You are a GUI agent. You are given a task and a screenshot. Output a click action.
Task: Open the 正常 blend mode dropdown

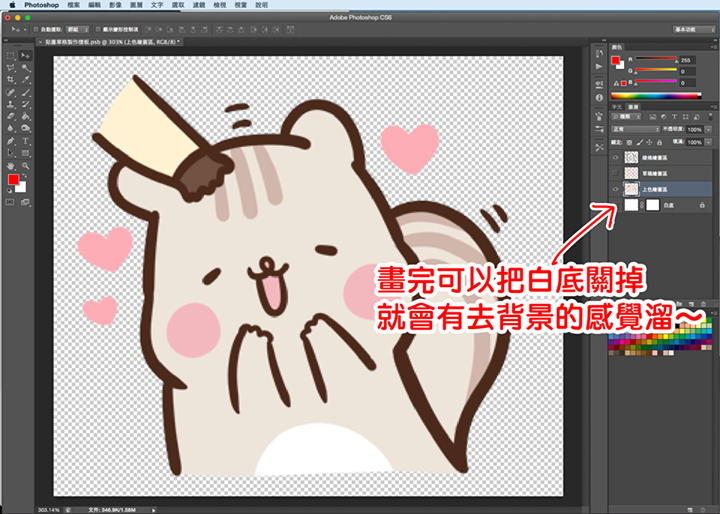[x=636, y=130]
